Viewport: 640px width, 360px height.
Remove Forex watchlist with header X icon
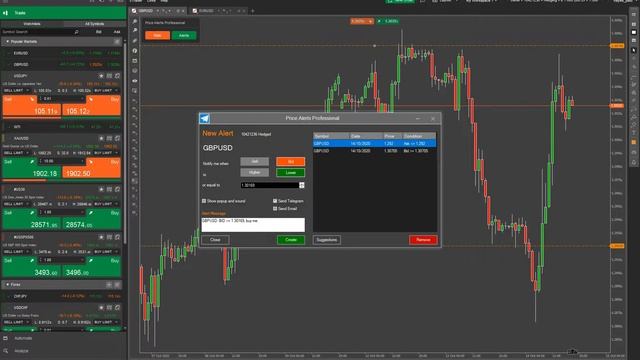117,284
